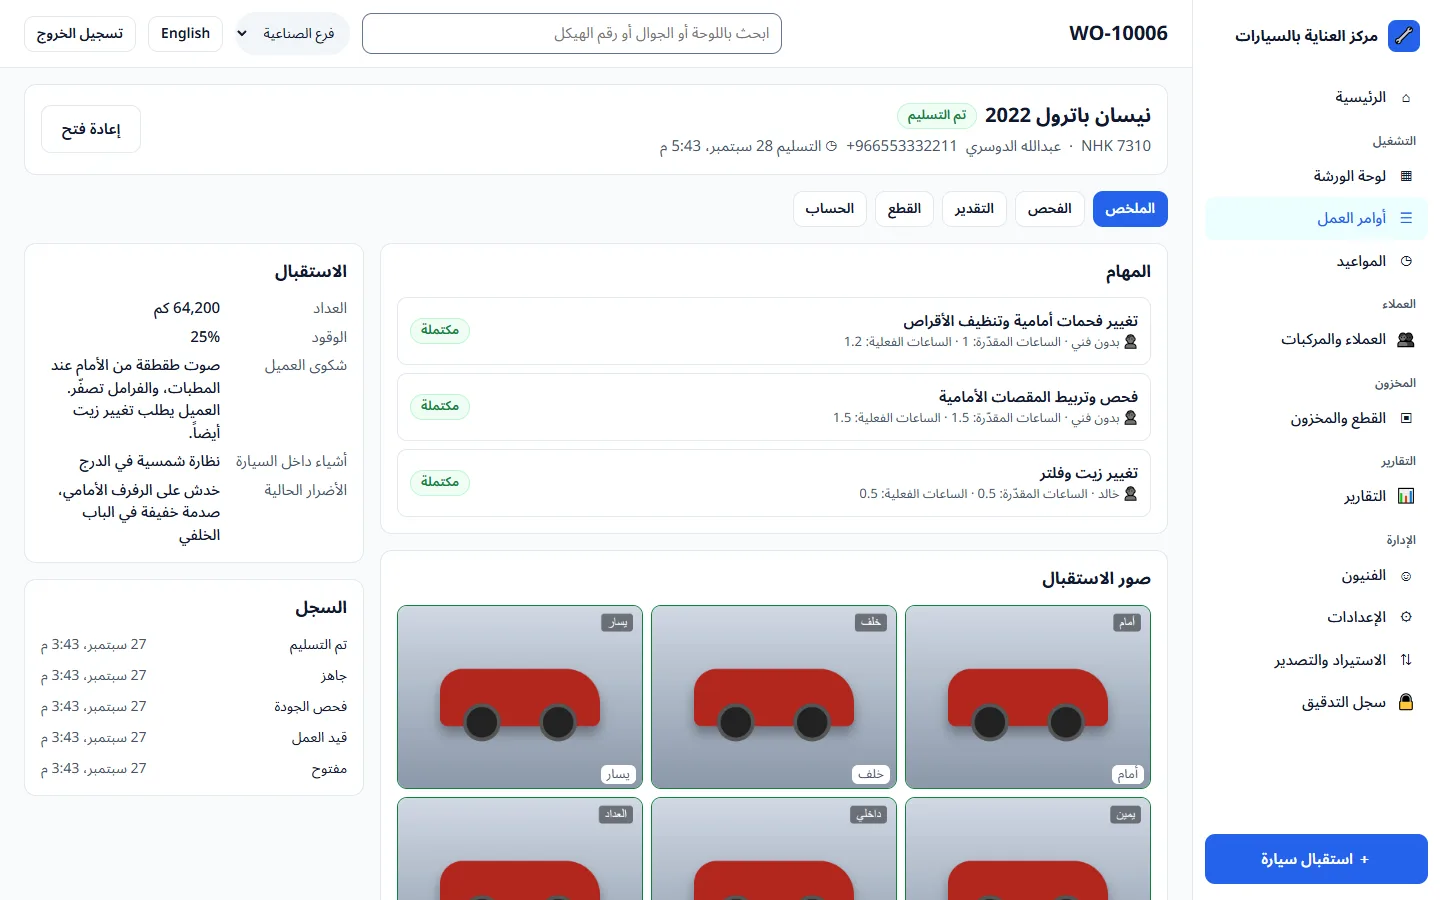This screenshot has width=1440, height=900.
Task: Click the customer name عبدالله الدوسري
Action: (x=1013, y=146)
